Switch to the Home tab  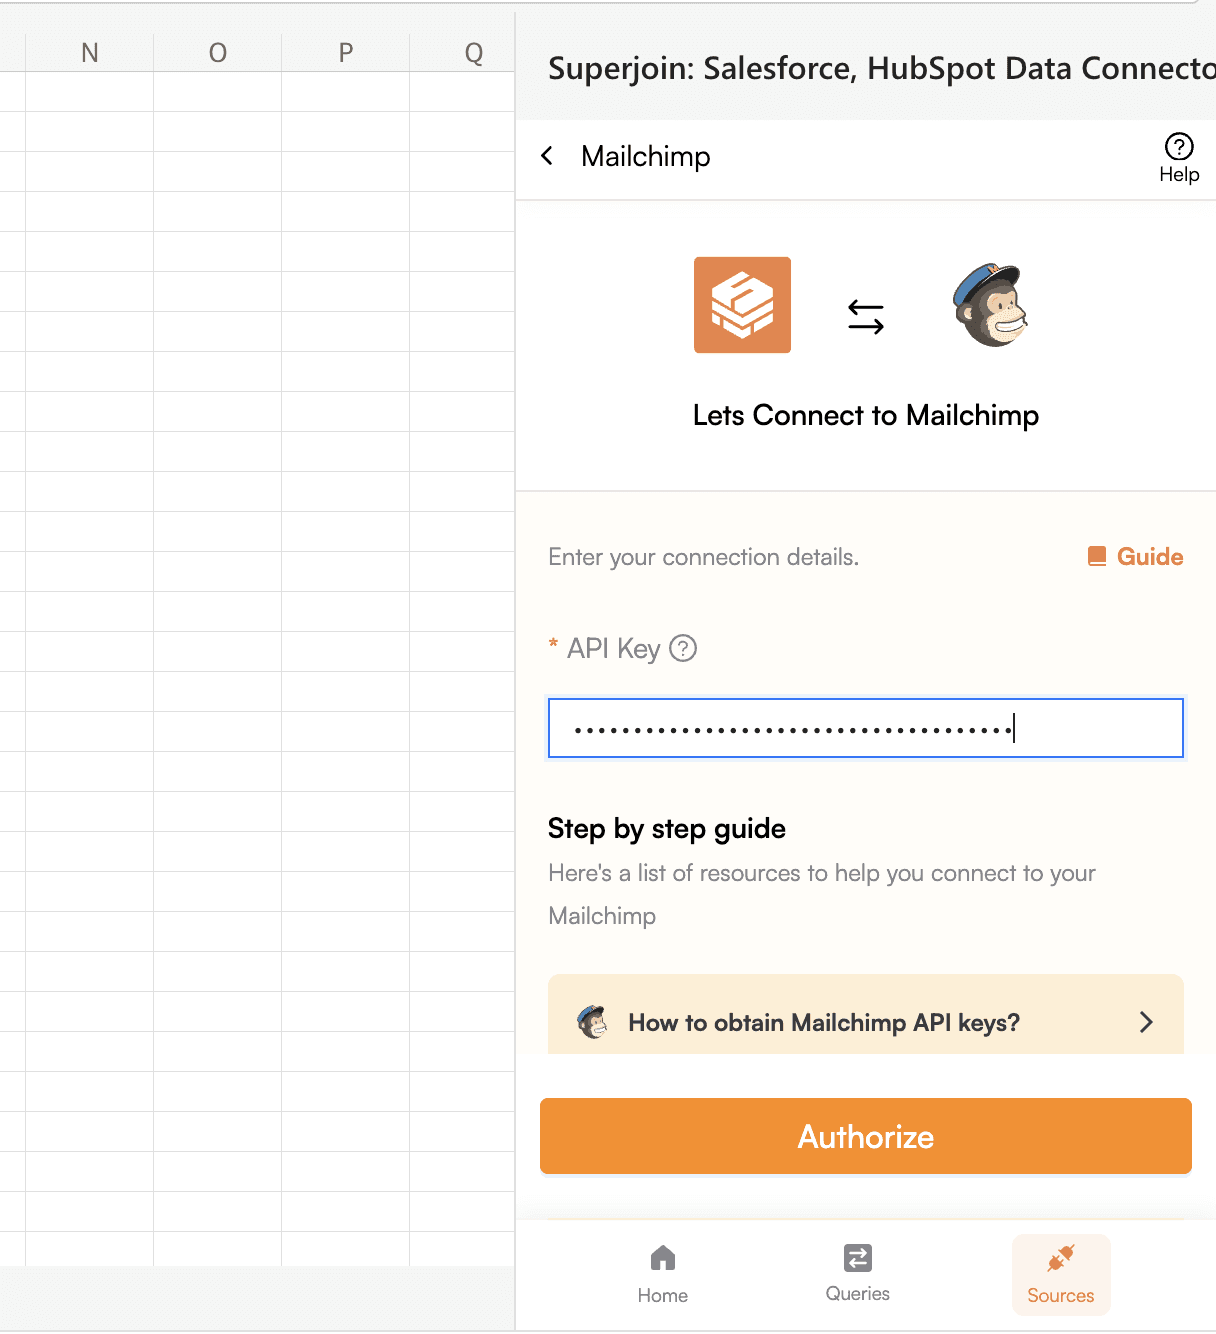pyautogui.click(x=663, y=1274)
